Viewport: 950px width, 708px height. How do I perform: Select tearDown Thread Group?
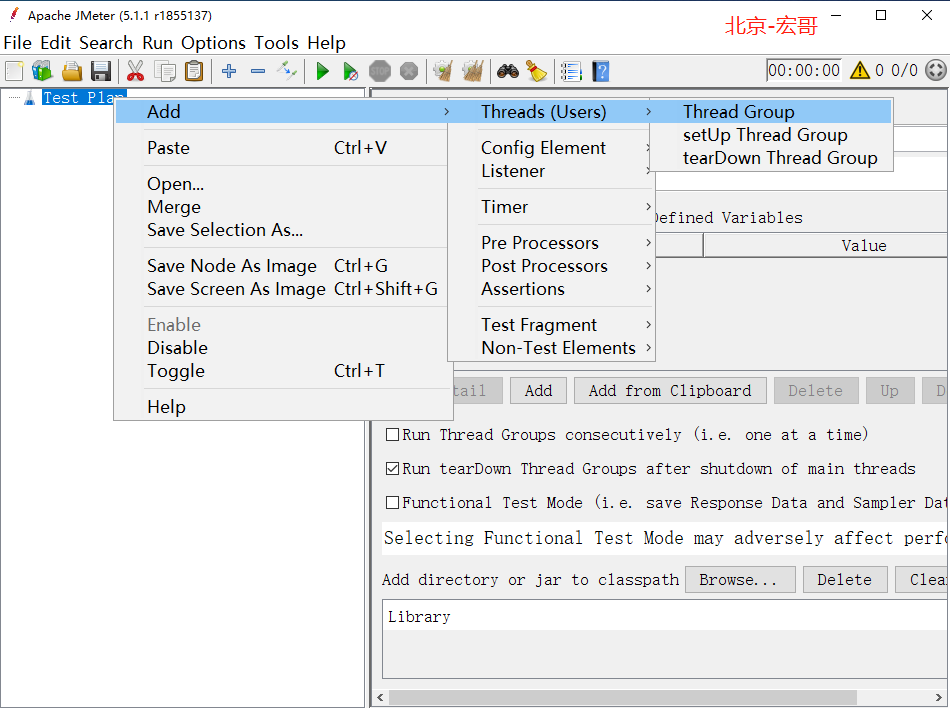771,157
